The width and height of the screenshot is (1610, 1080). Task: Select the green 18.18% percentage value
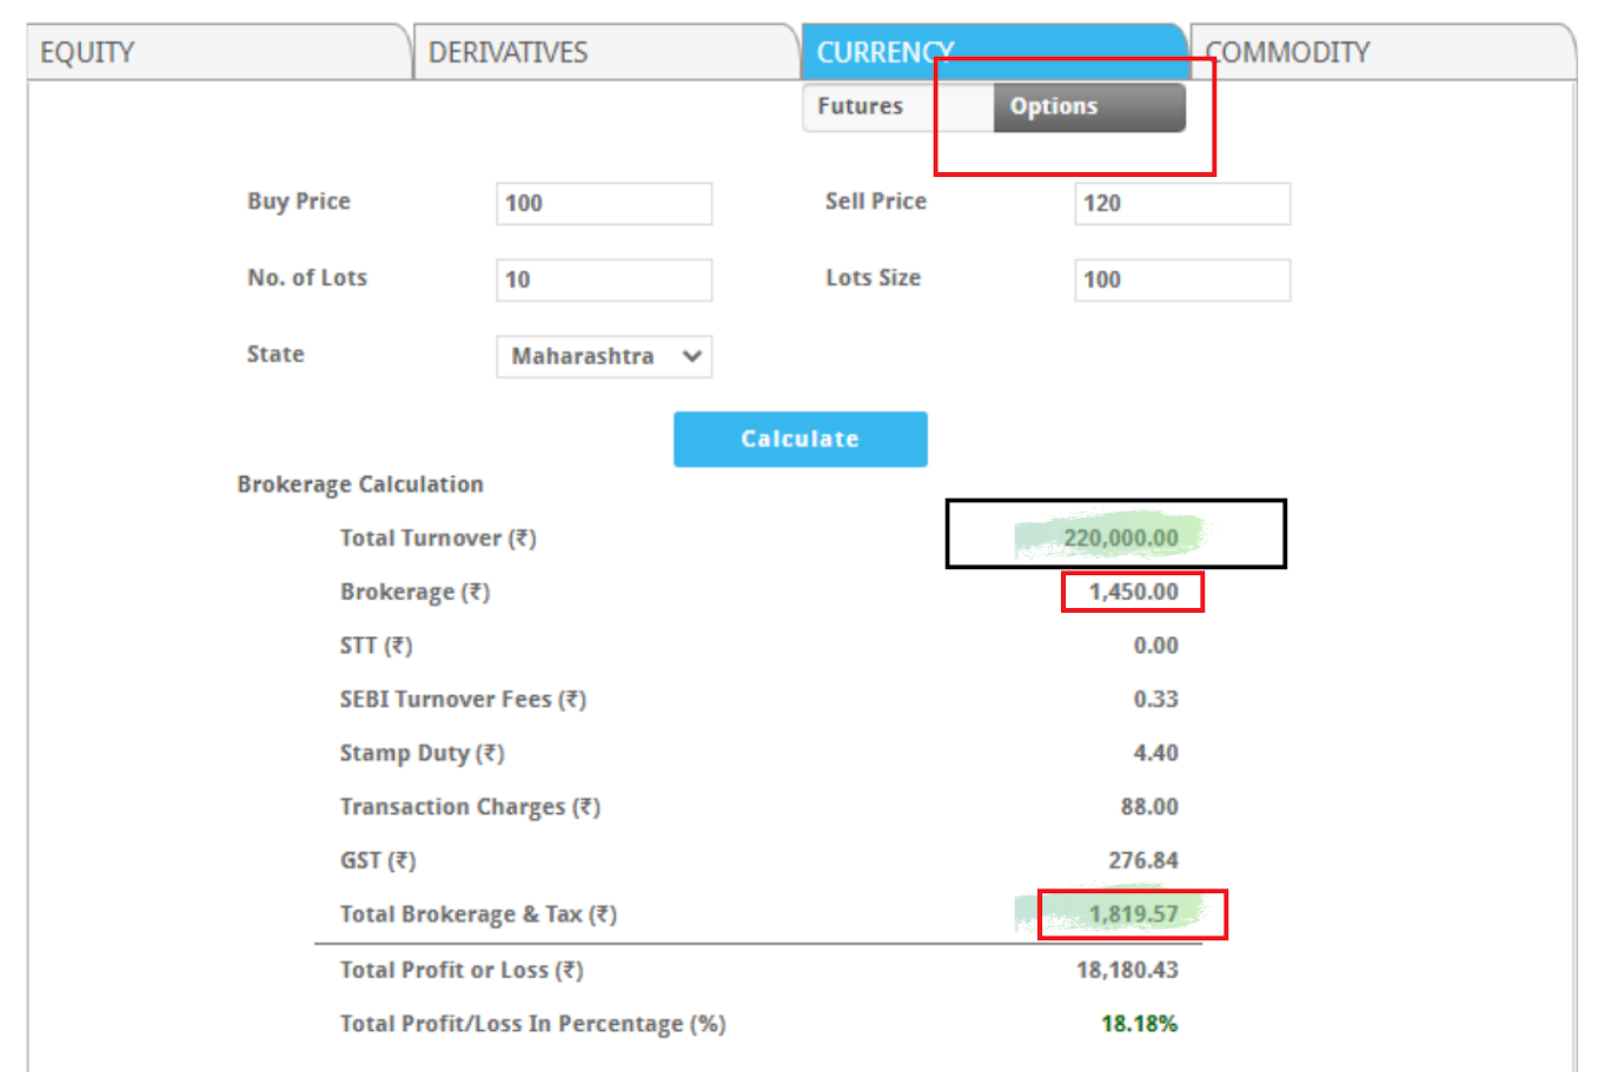point(1139,1023)
